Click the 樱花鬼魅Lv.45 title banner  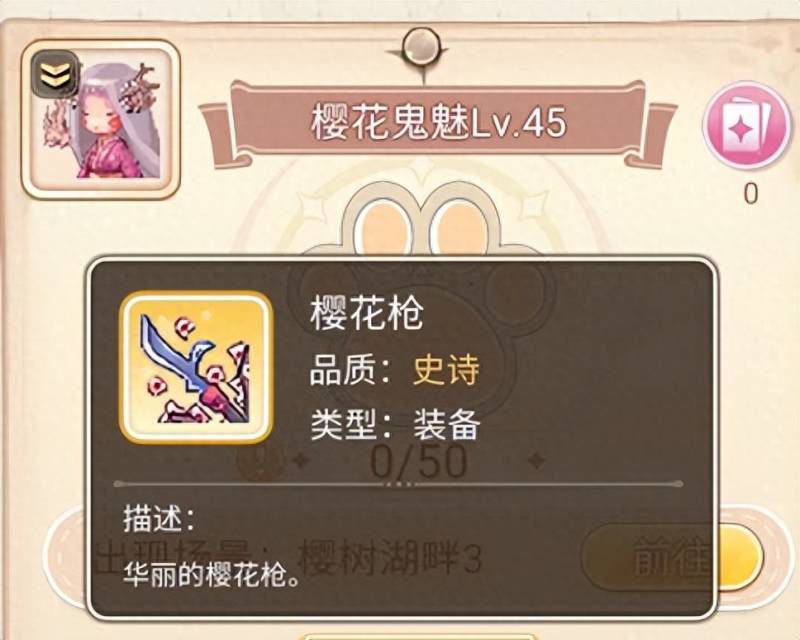(x=437, y=123)
